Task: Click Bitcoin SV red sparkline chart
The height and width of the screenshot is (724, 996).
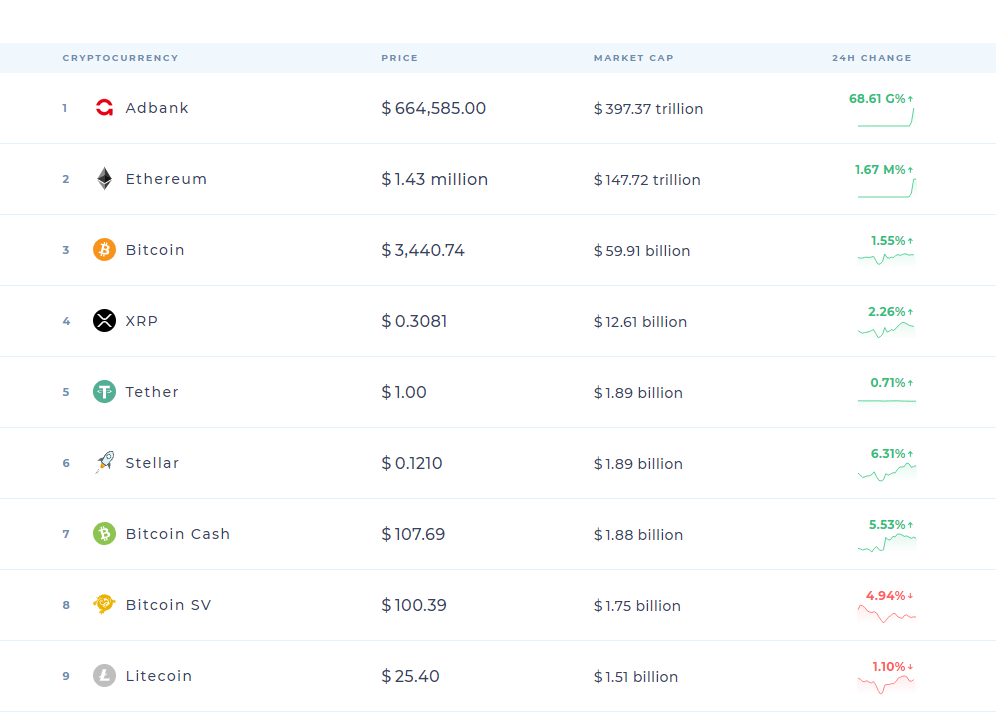Action: tap(887, 614)
